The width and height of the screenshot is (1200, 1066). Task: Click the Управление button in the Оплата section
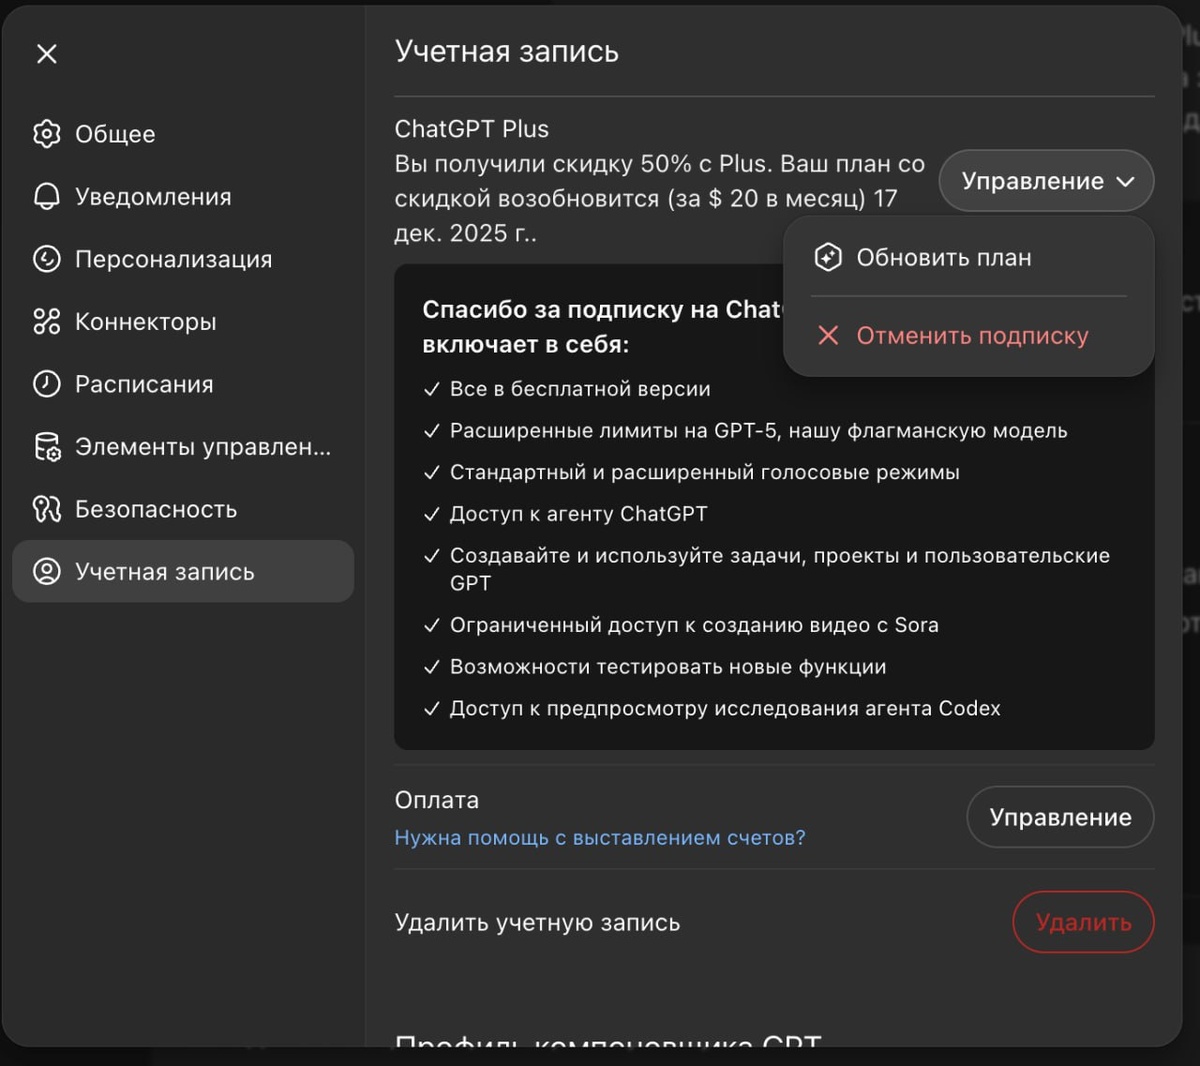(1060, 817)
